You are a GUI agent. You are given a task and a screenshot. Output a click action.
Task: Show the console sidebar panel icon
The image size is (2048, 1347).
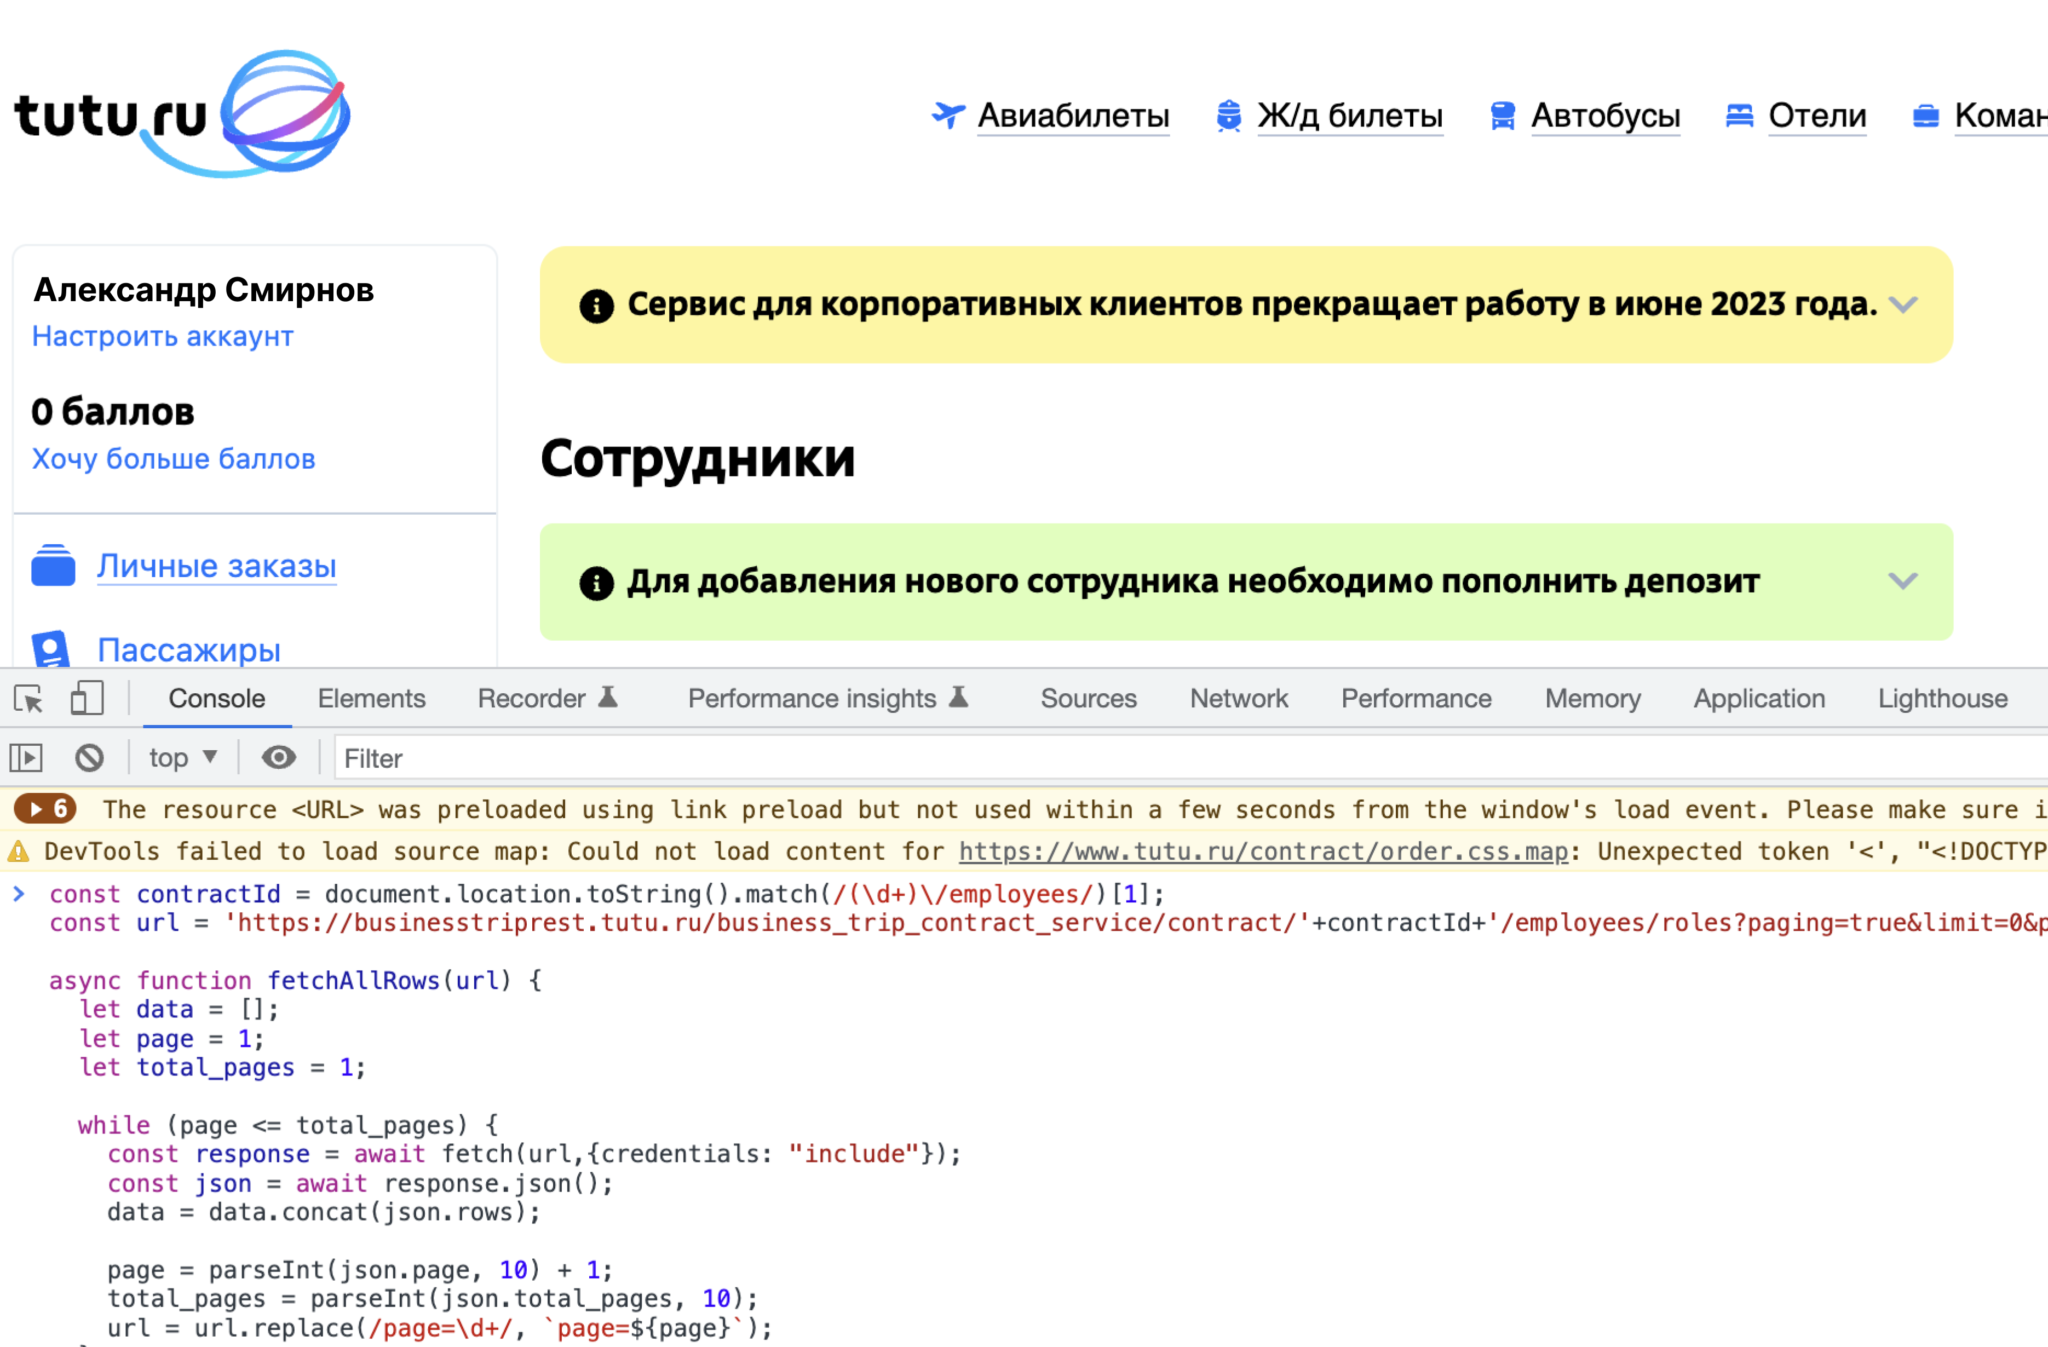pos(26,758)
